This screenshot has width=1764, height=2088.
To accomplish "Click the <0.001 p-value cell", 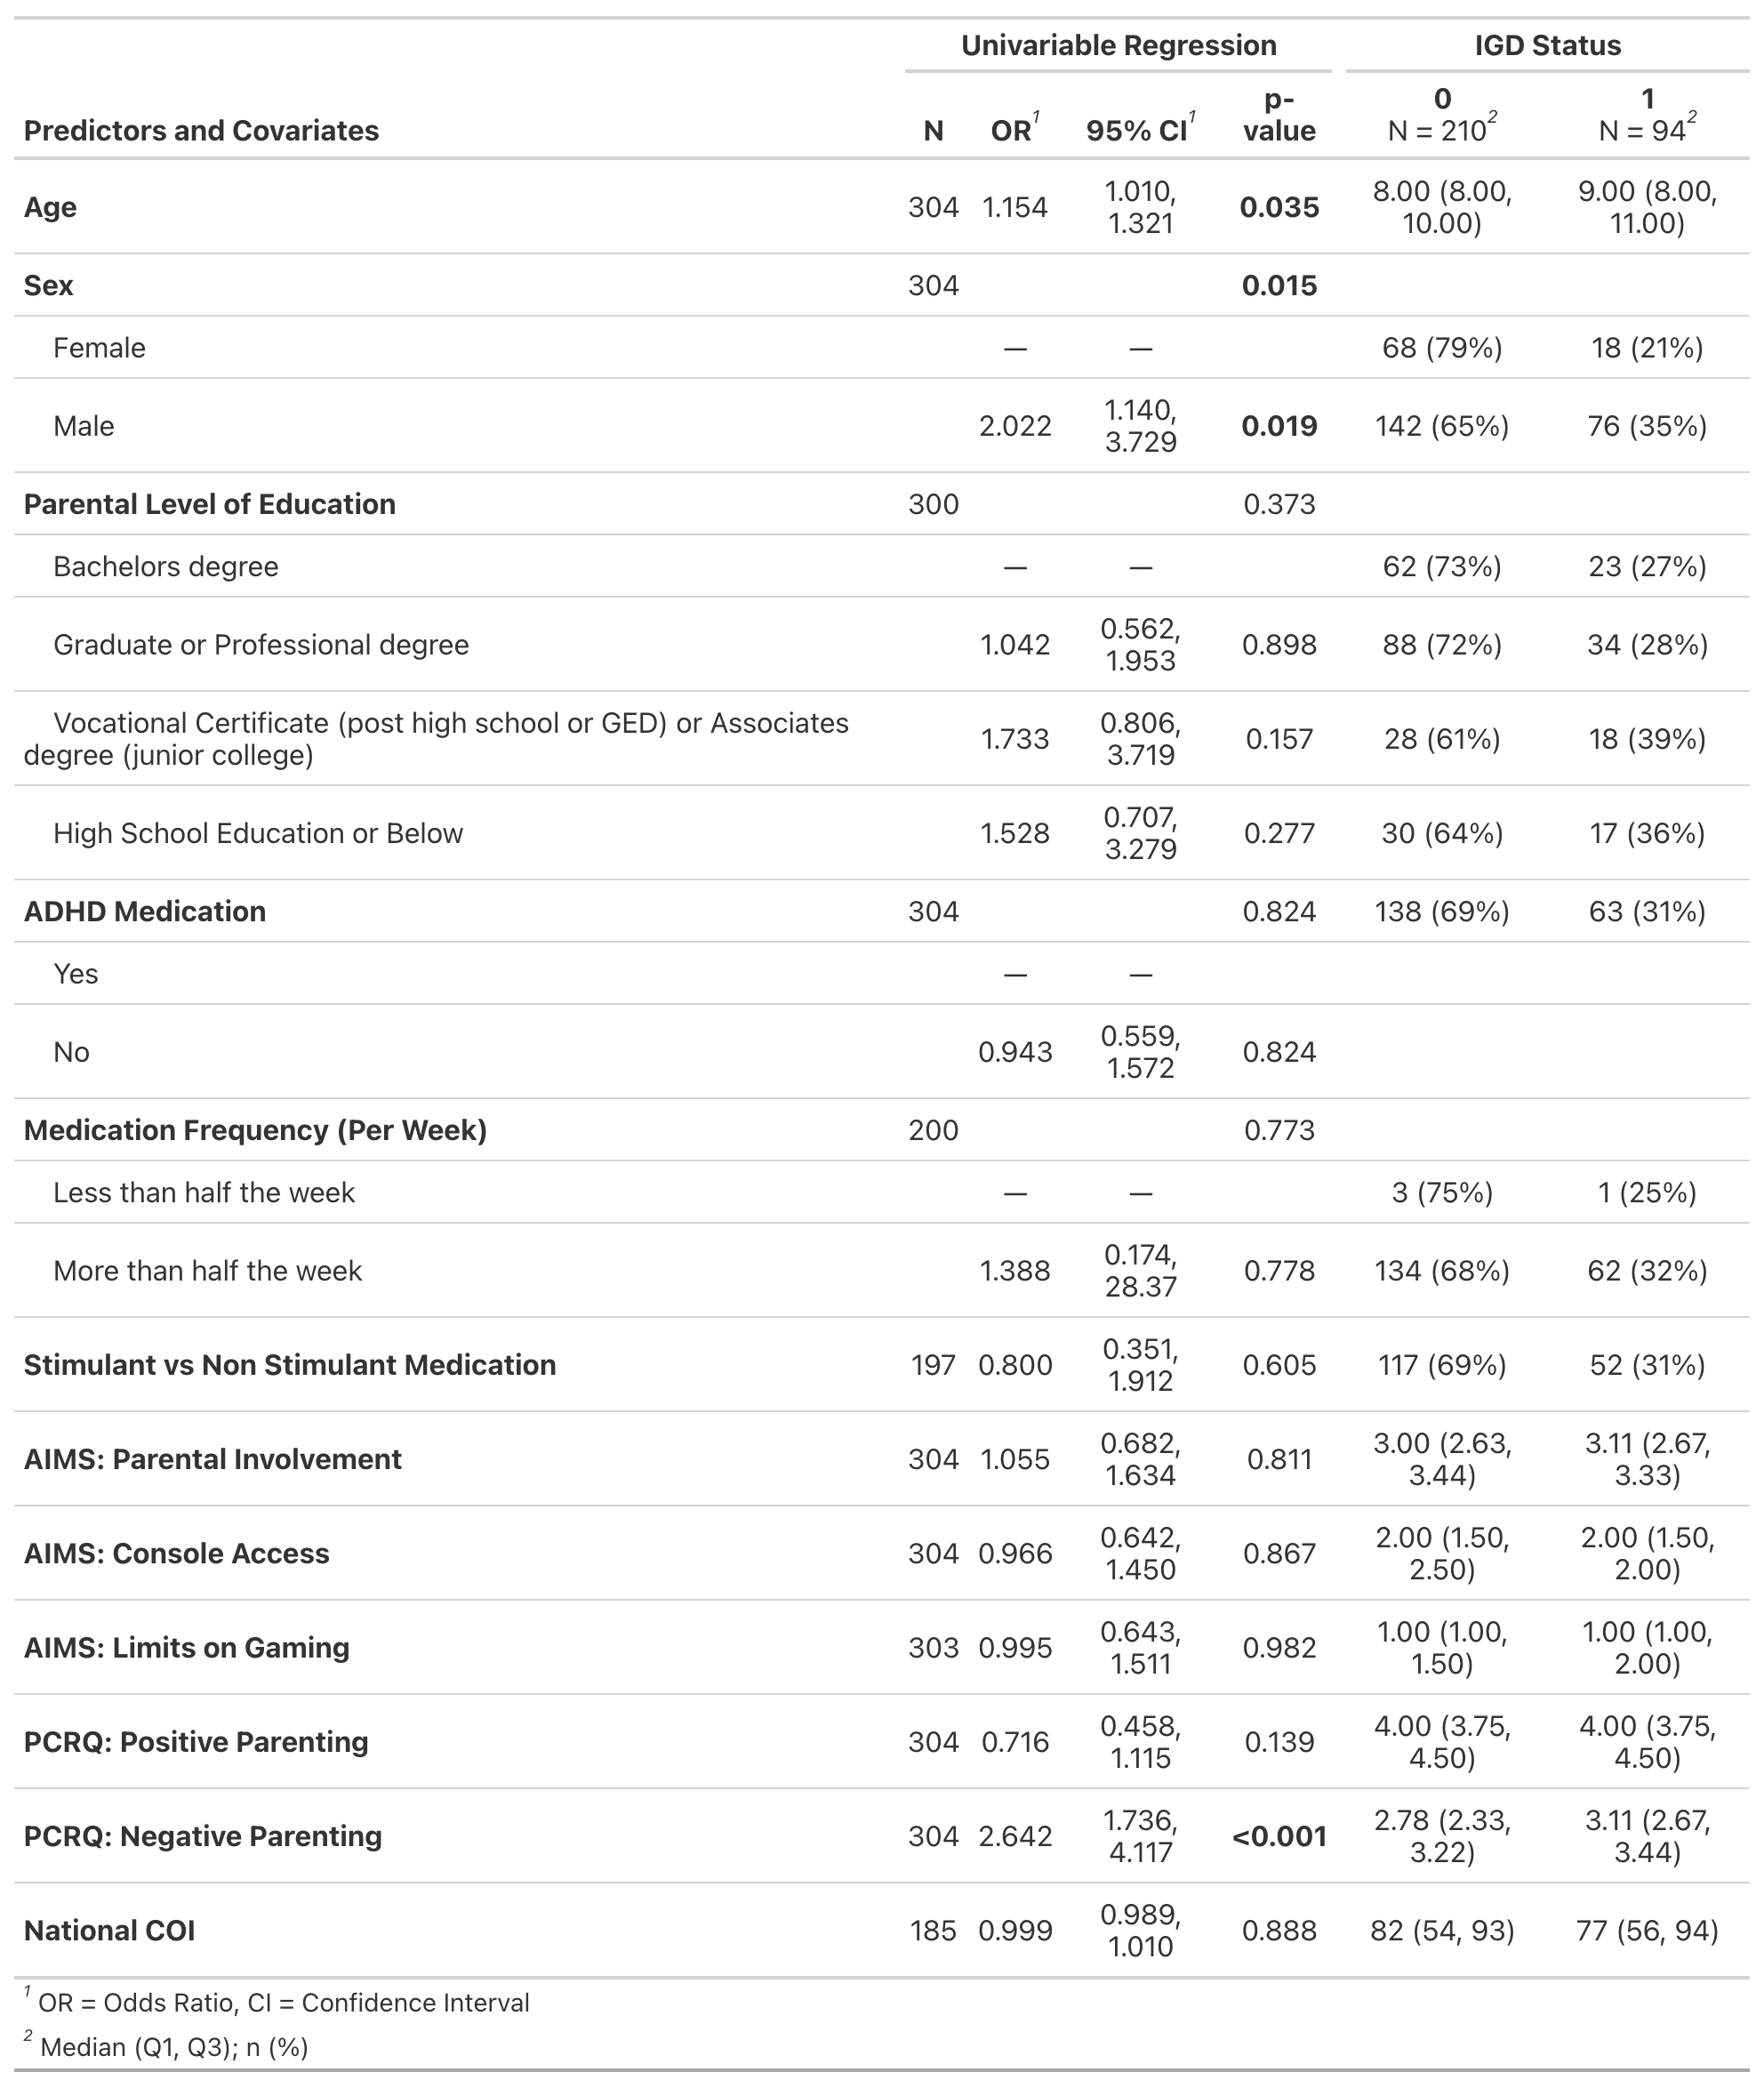I will 1279,1837.
